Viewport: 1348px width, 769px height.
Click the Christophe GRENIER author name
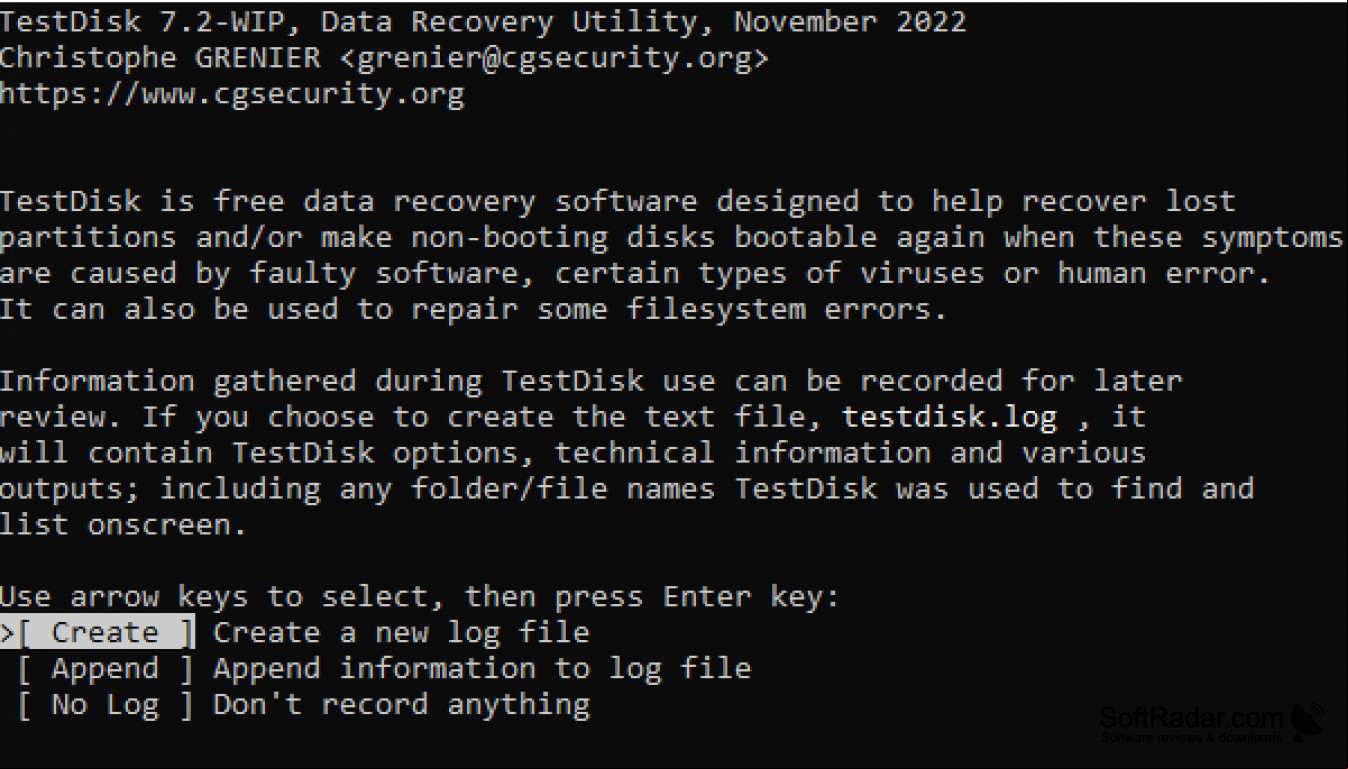(160, 58)
